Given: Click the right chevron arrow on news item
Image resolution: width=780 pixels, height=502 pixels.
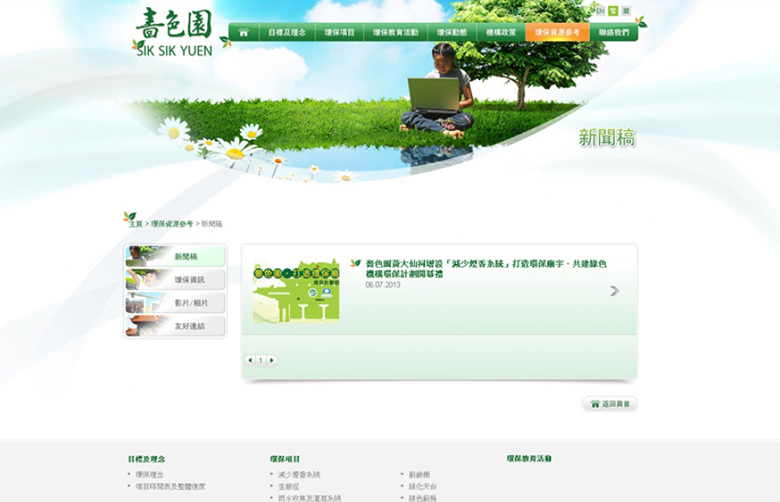Looking at the screenshot, I should click(615, 291).
